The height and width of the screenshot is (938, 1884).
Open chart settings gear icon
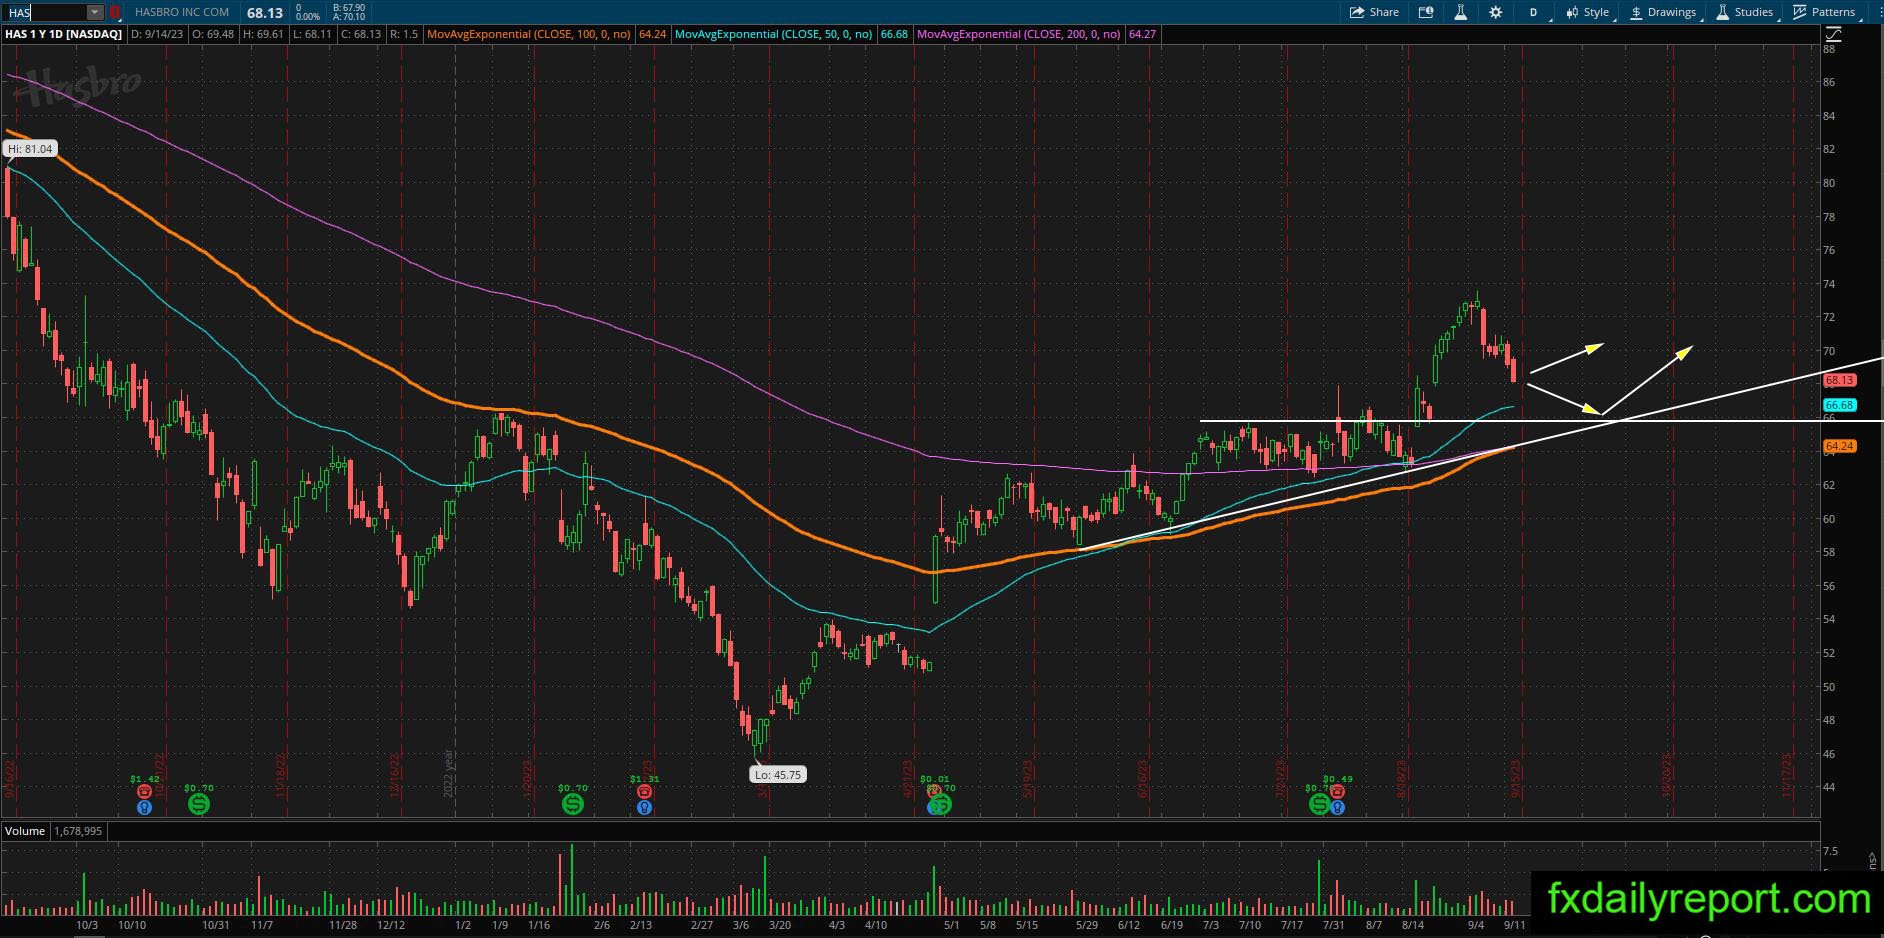point(1495,12)
